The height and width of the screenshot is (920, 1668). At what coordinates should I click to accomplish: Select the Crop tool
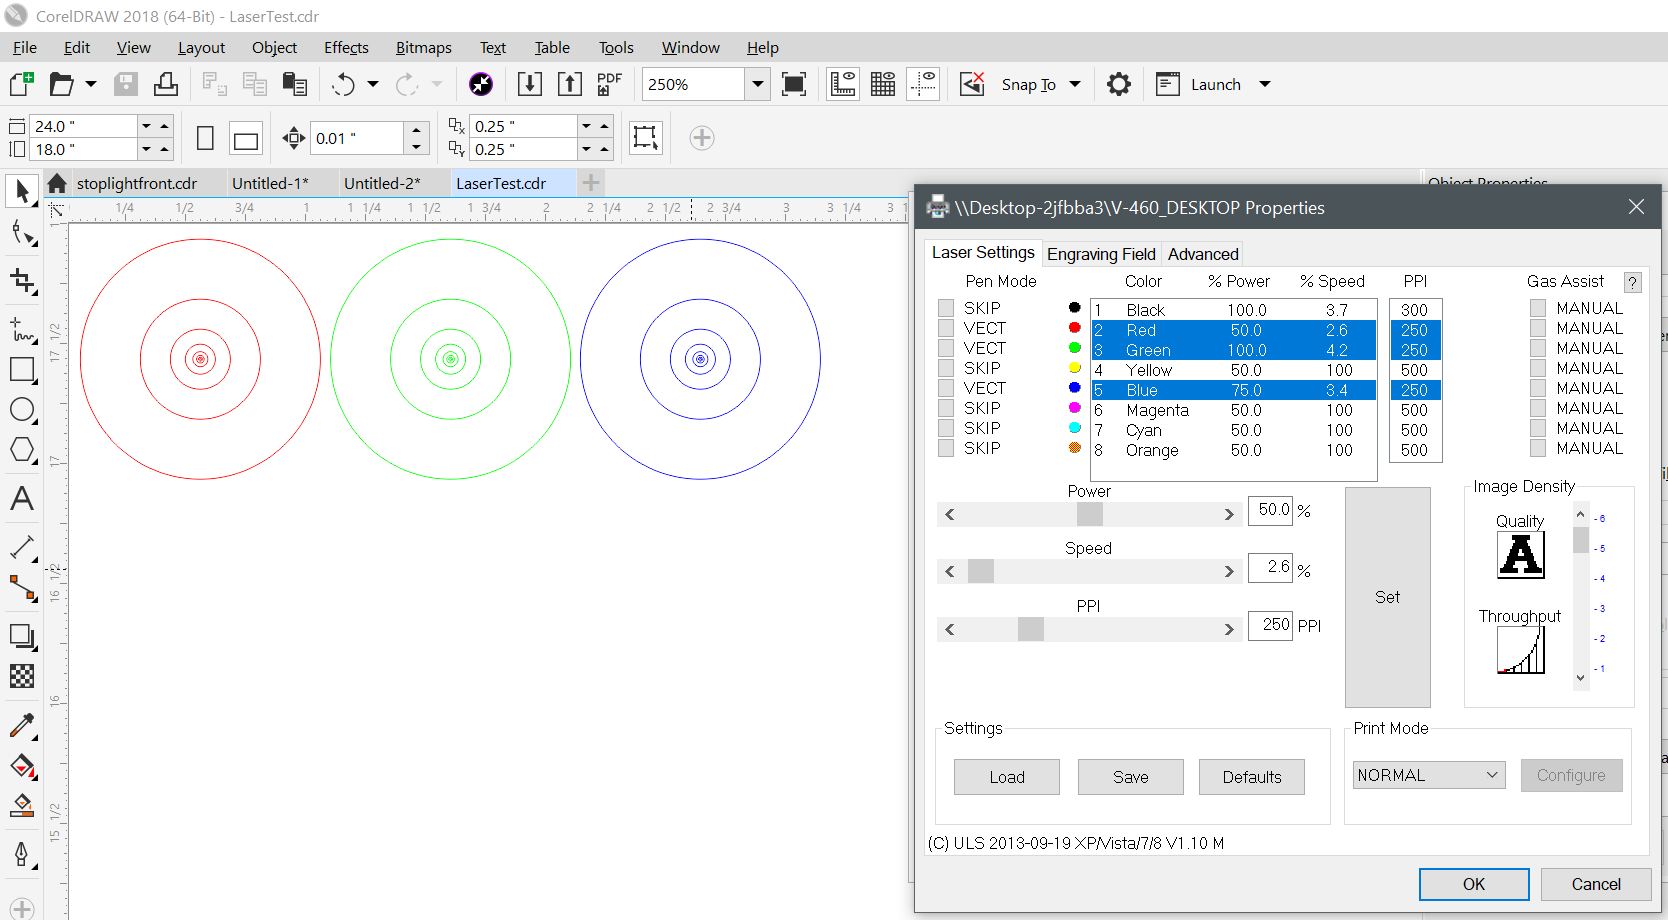pos(22,281)
